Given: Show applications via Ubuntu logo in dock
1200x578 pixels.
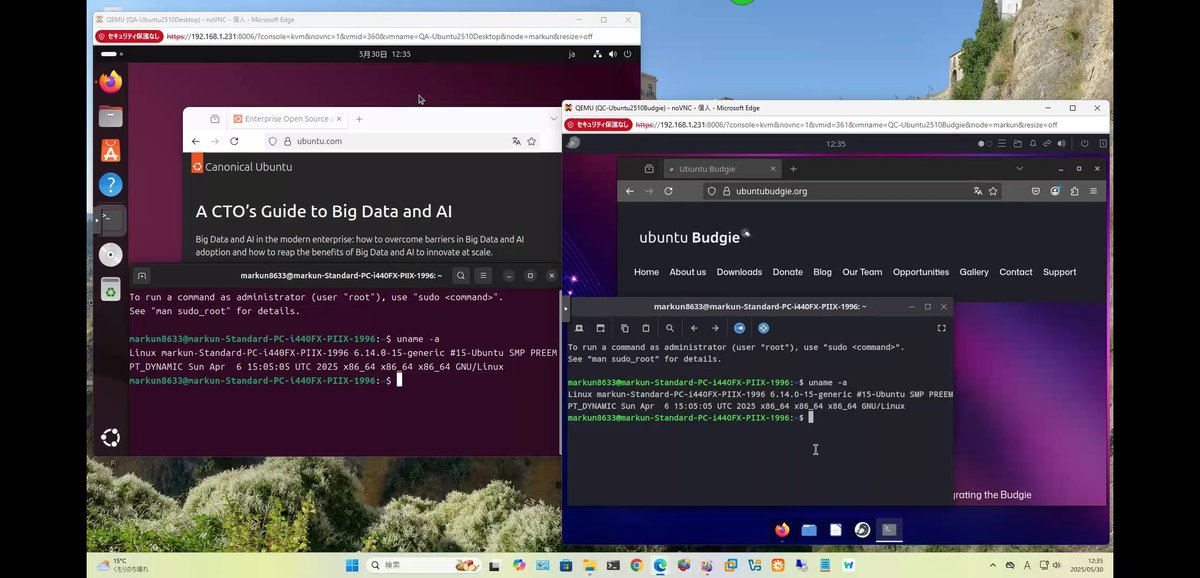Looking at the screenshot, I should [x=110, y=437].
